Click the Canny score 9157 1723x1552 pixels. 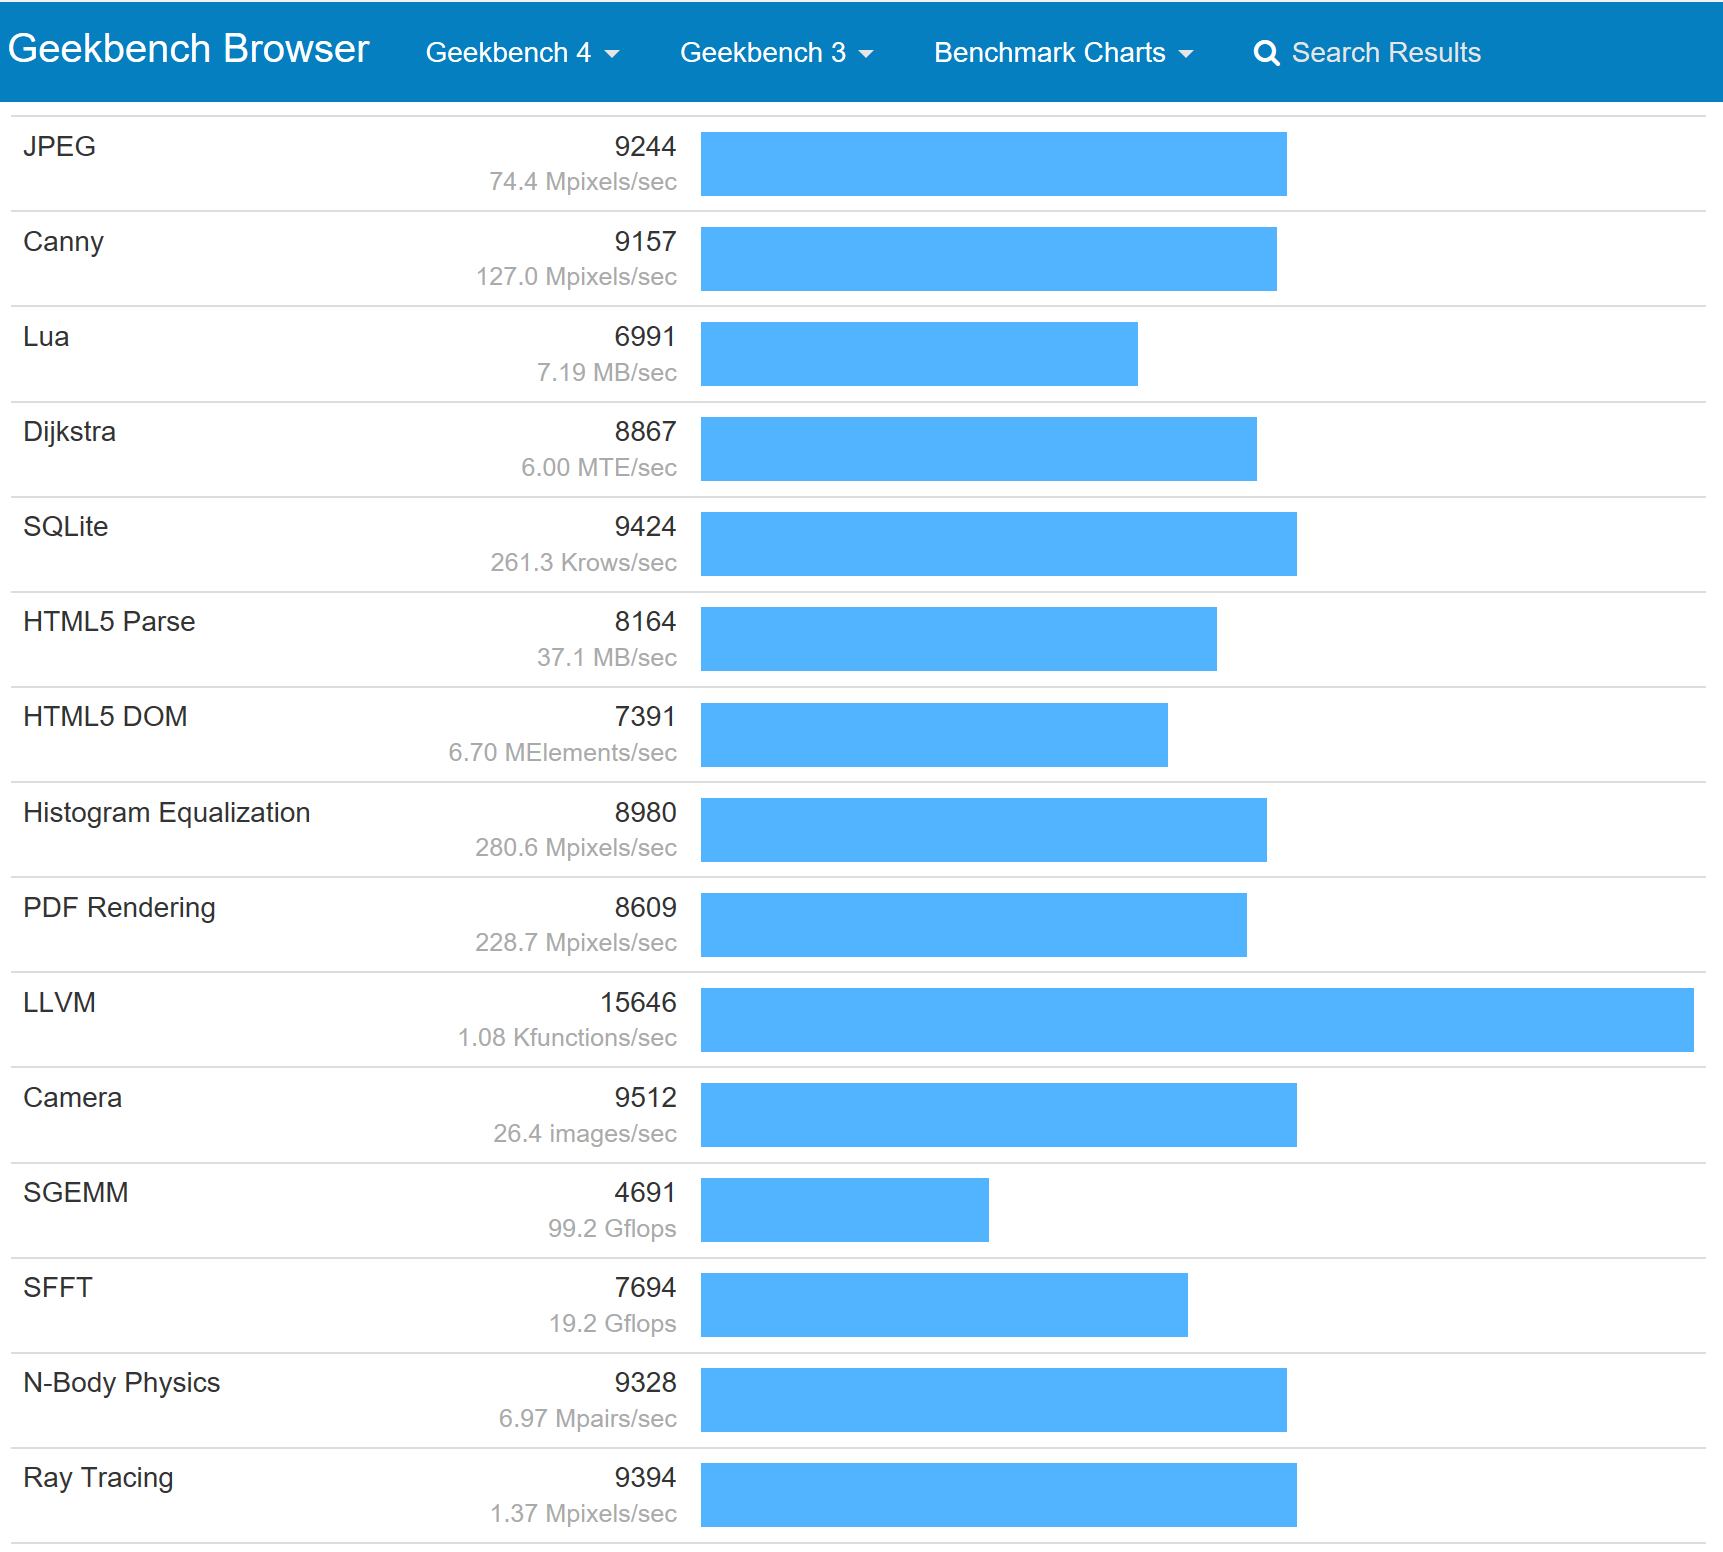coord(645,241)
